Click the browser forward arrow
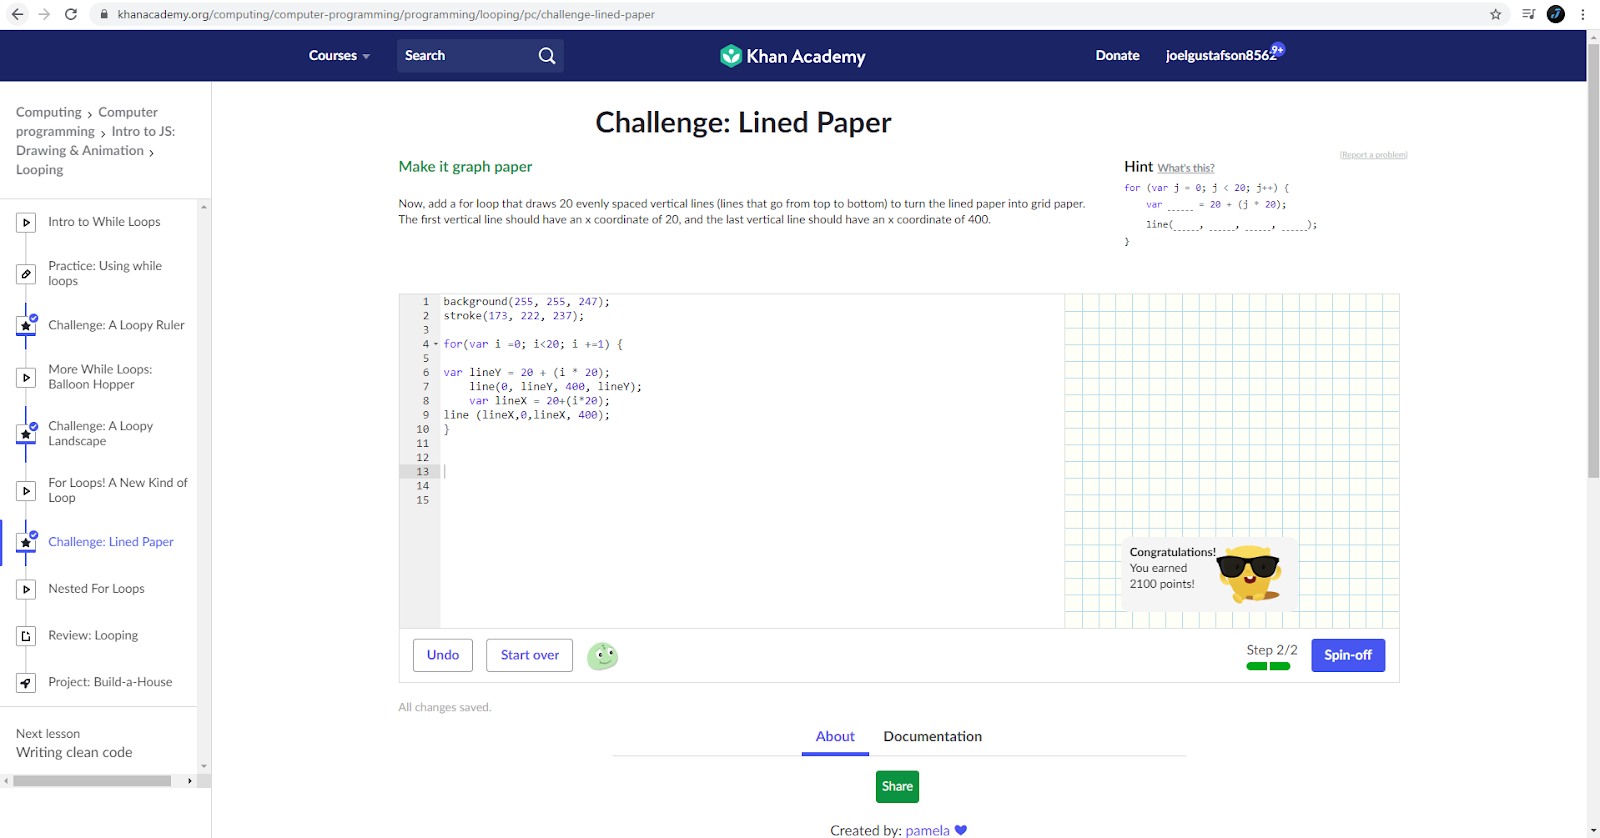This screenshot has height=838, width=1600. [44, 14]
